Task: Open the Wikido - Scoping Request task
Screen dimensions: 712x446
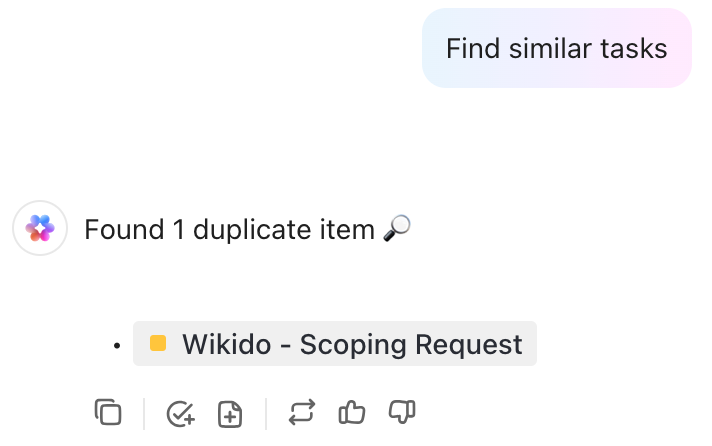Action: (x=335, y=343)
